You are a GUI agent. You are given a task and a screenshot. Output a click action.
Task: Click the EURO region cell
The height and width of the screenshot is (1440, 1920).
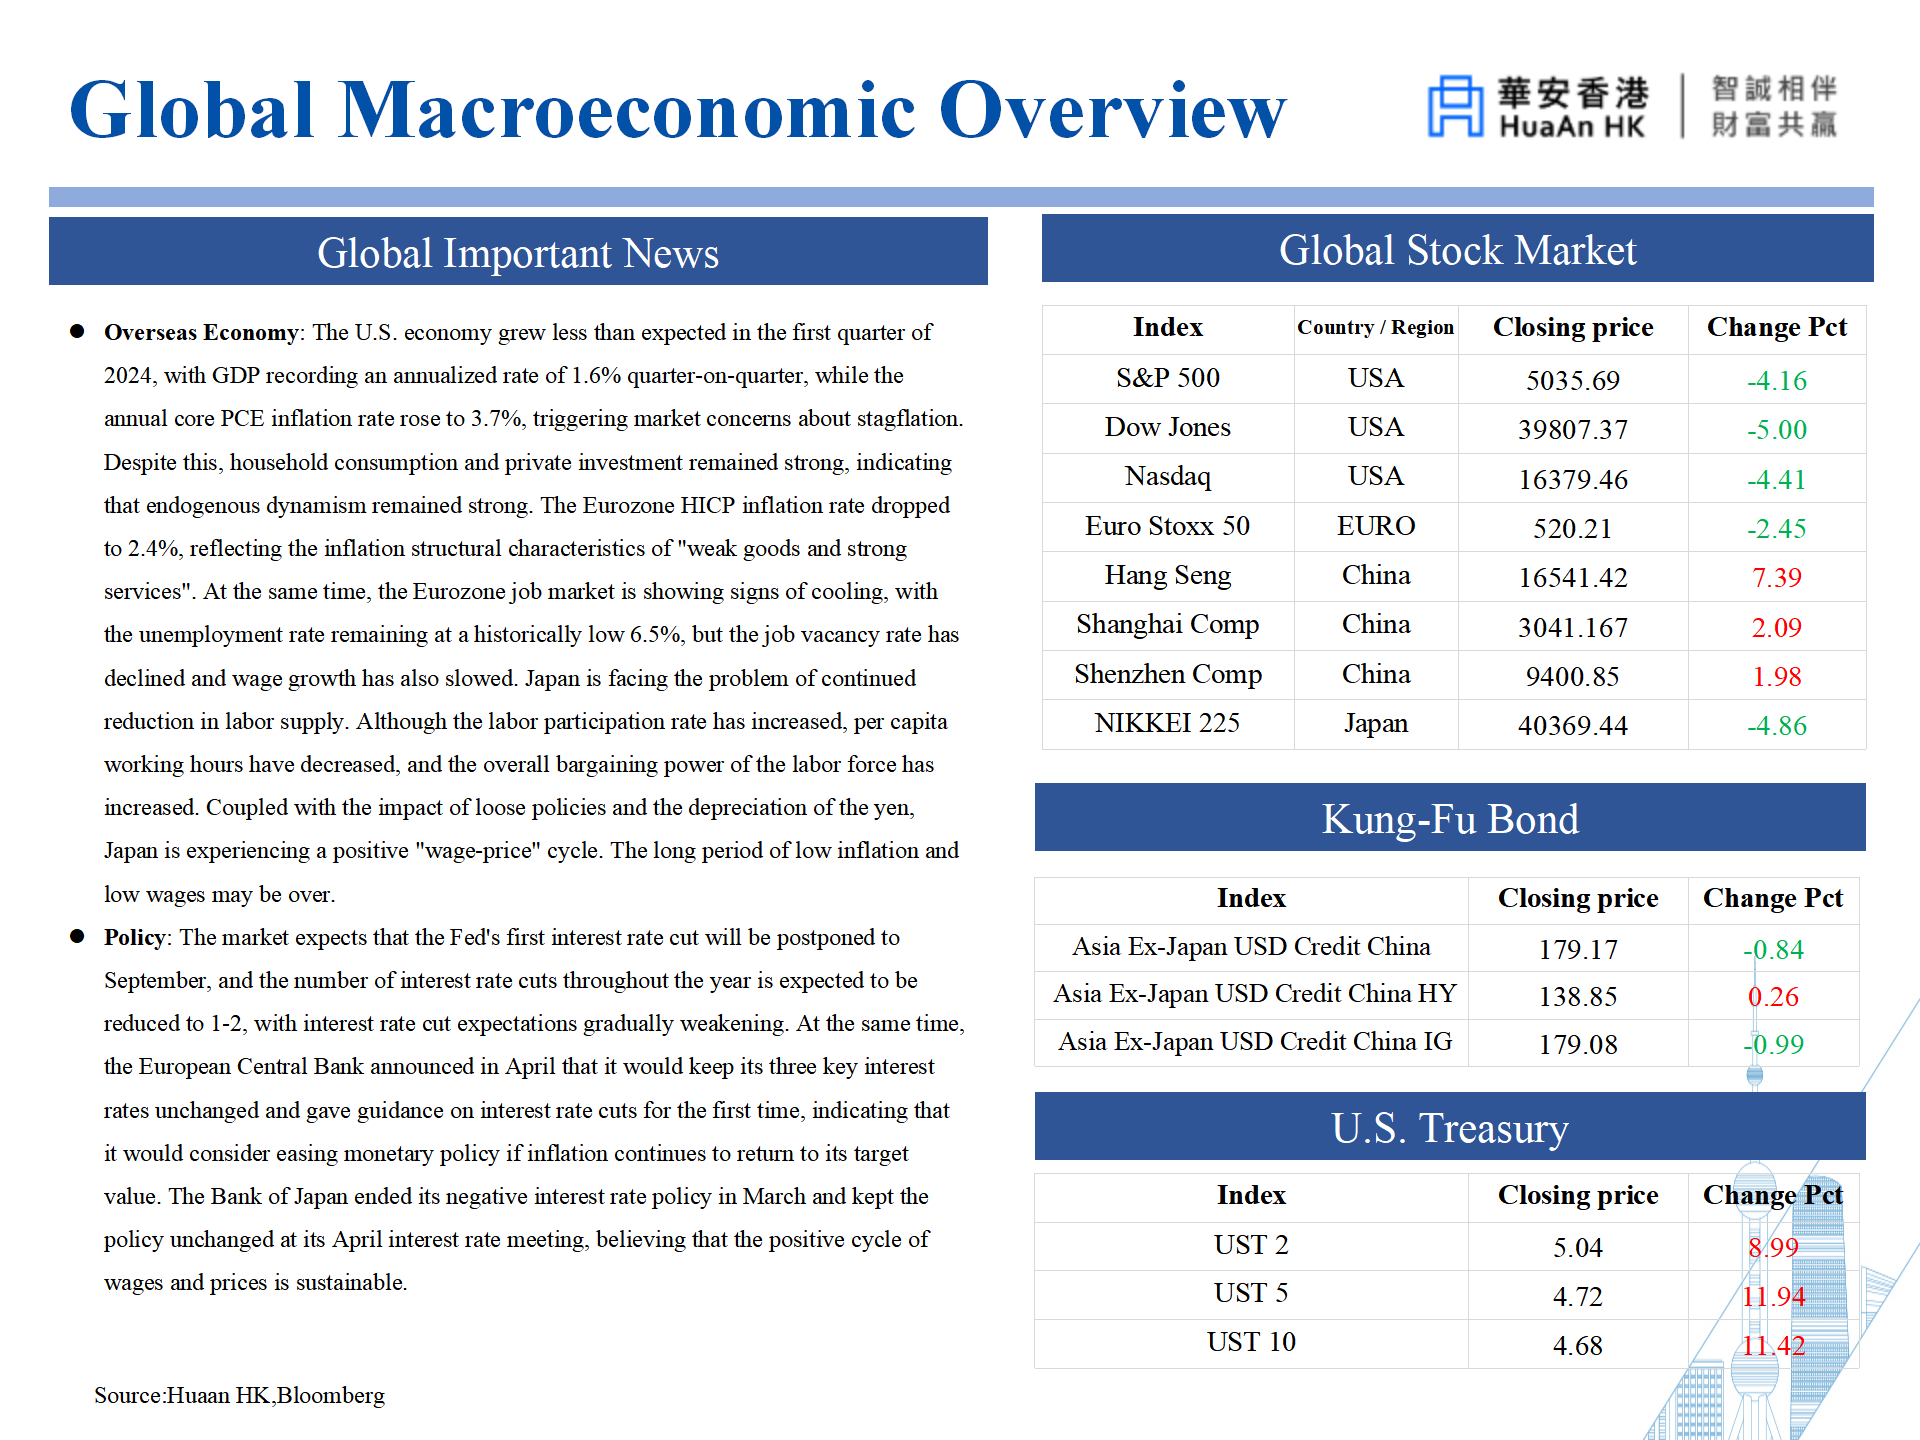(1376, 526)
